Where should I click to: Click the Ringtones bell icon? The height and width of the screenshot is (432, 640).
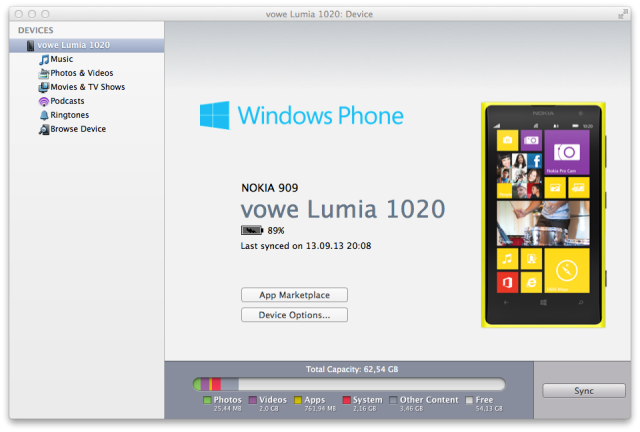(x=43, y=115)
